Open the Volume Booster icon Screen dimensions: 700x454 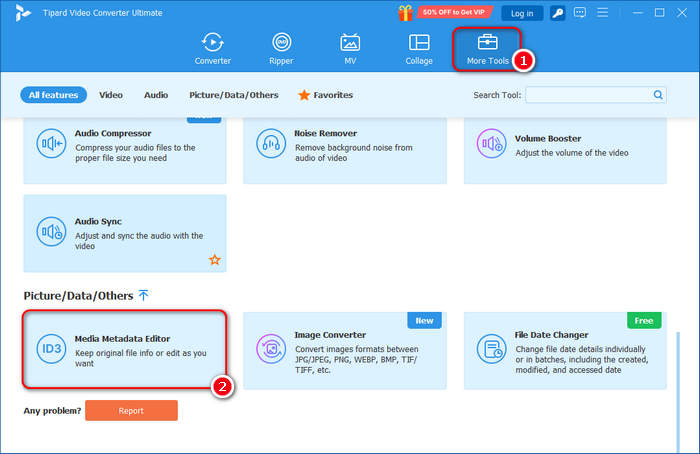tap(491, 143)
